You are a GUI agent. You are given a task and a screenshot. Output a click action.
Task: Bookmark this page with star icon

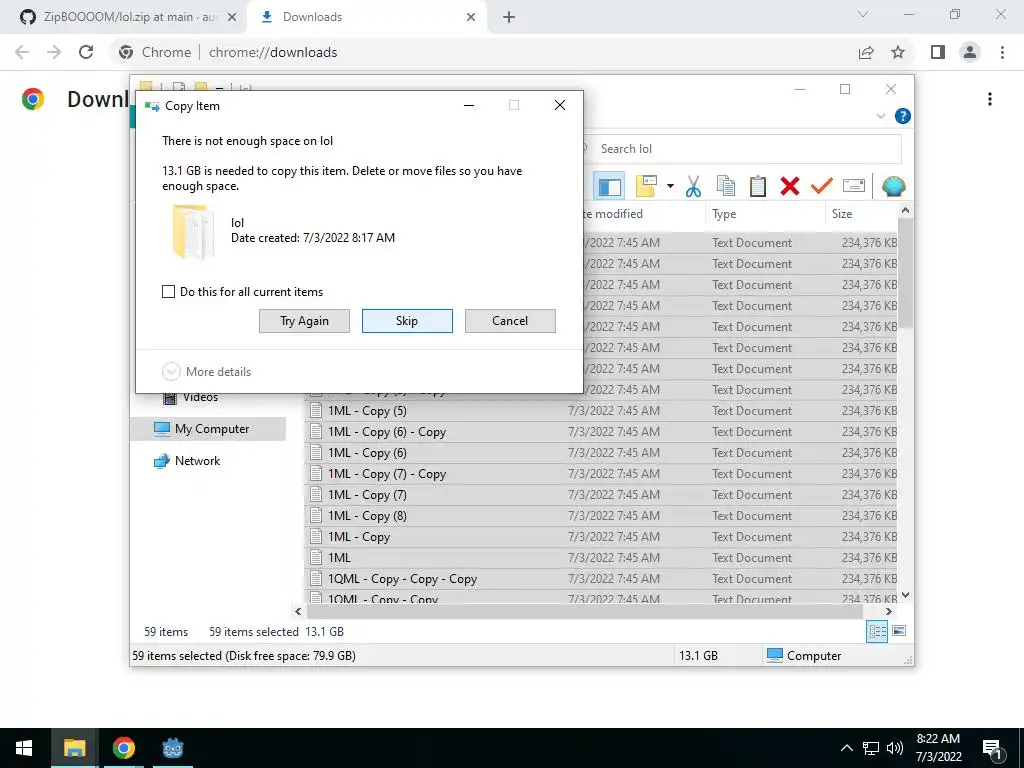coord(898,52)
